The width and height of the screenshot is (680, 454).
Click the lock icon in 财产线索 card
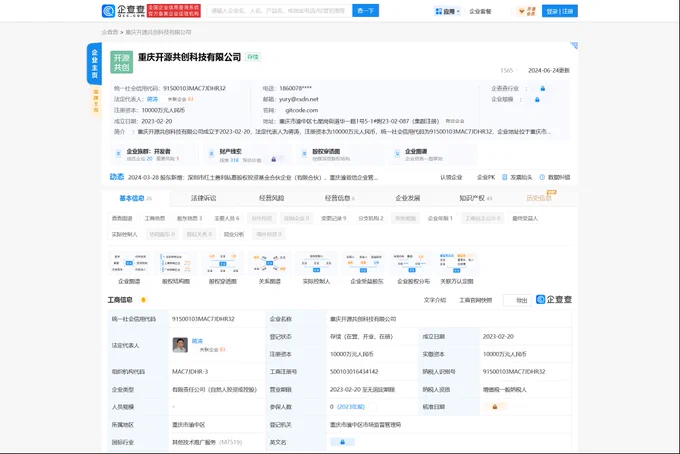coord(274,160)
